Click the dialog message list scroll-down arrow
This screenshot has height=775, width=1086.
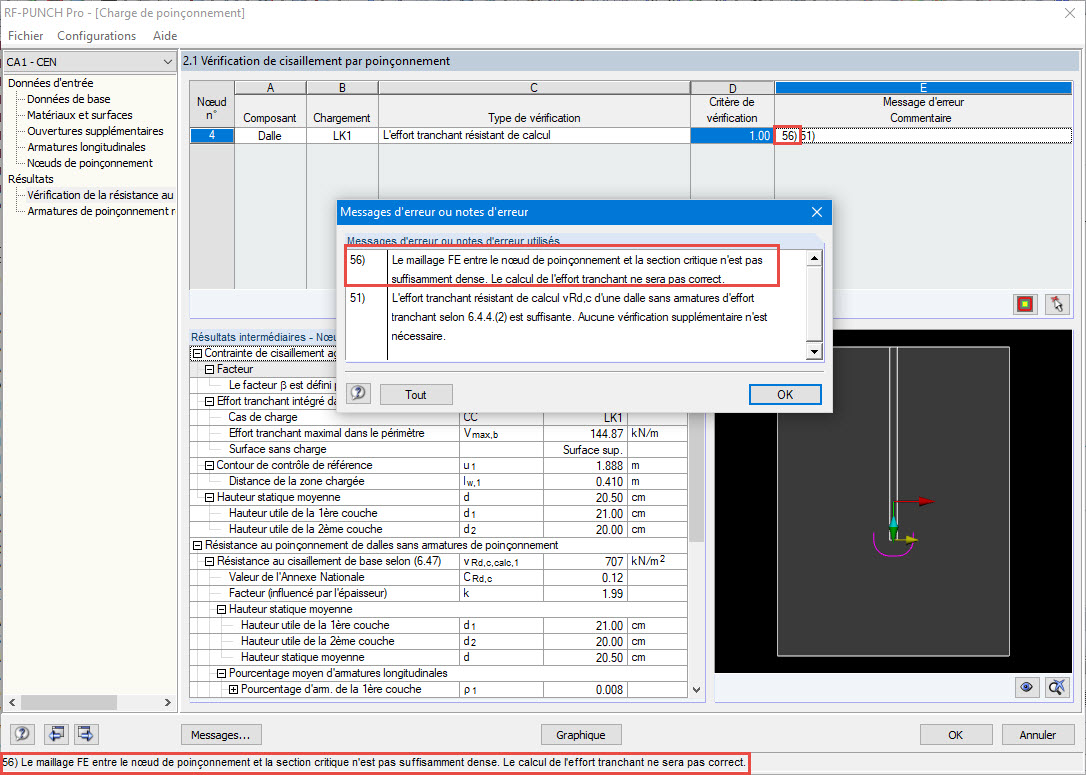[x=814, y=352]
